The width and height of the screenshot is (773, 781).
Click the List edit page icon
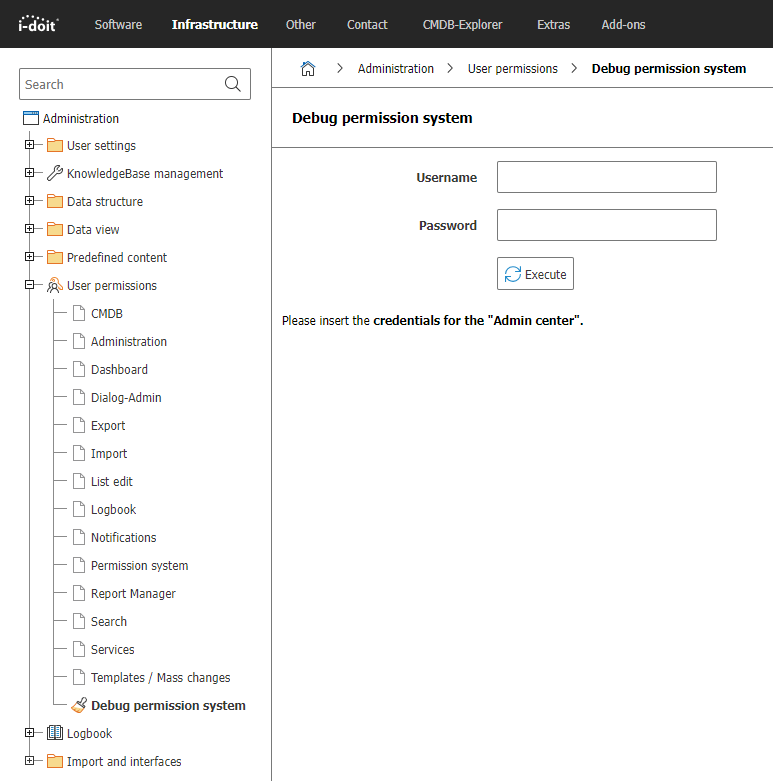pos(79,481)
